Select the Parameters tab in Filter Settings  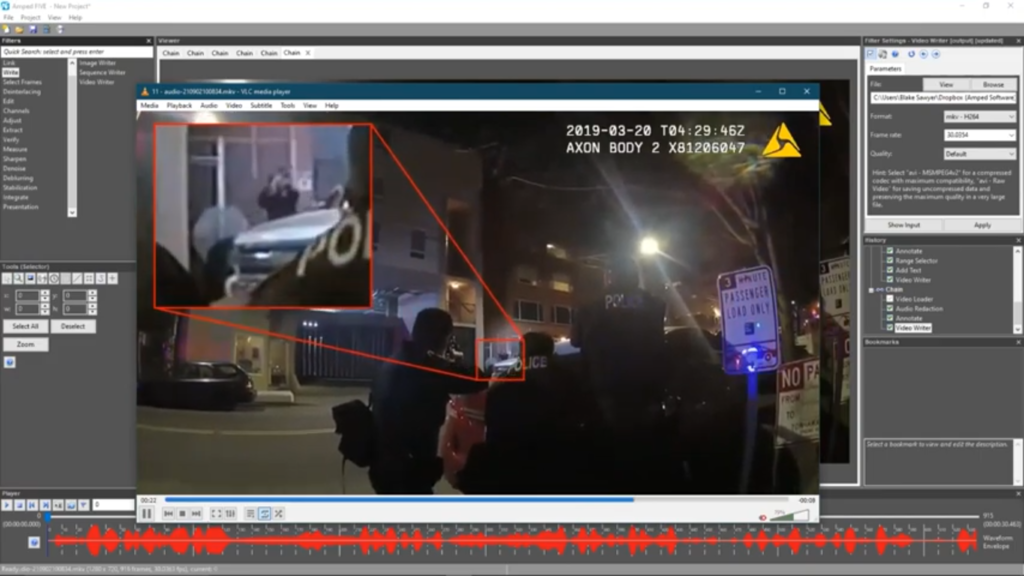[886, 69]
